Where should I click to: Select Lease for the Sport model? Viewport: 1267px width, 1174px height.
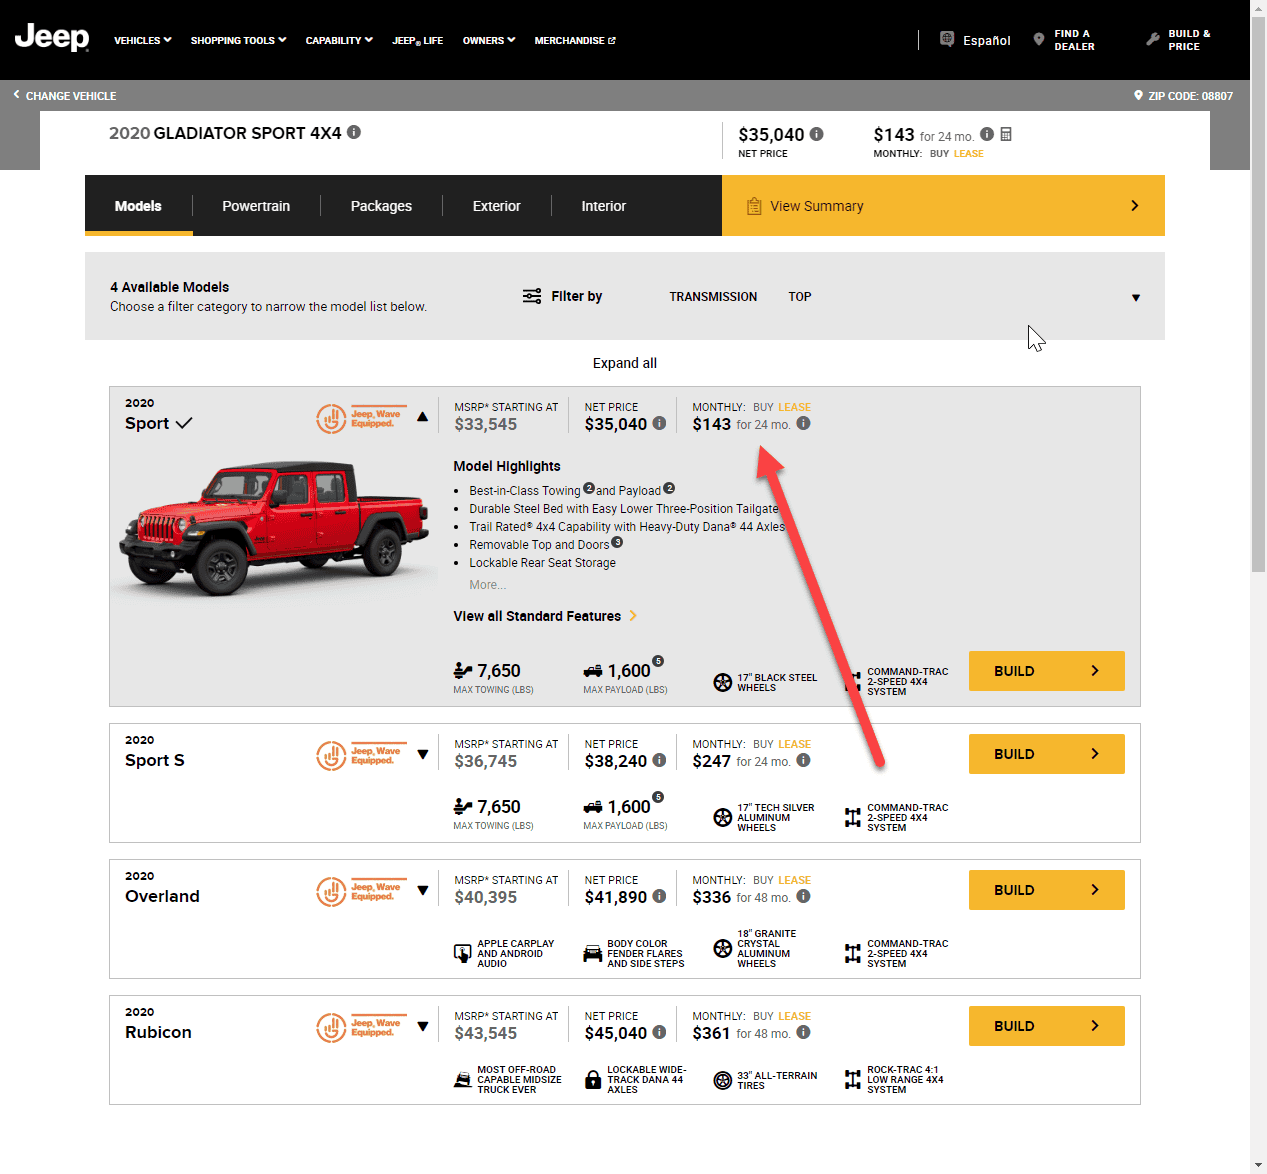point(795,407)
